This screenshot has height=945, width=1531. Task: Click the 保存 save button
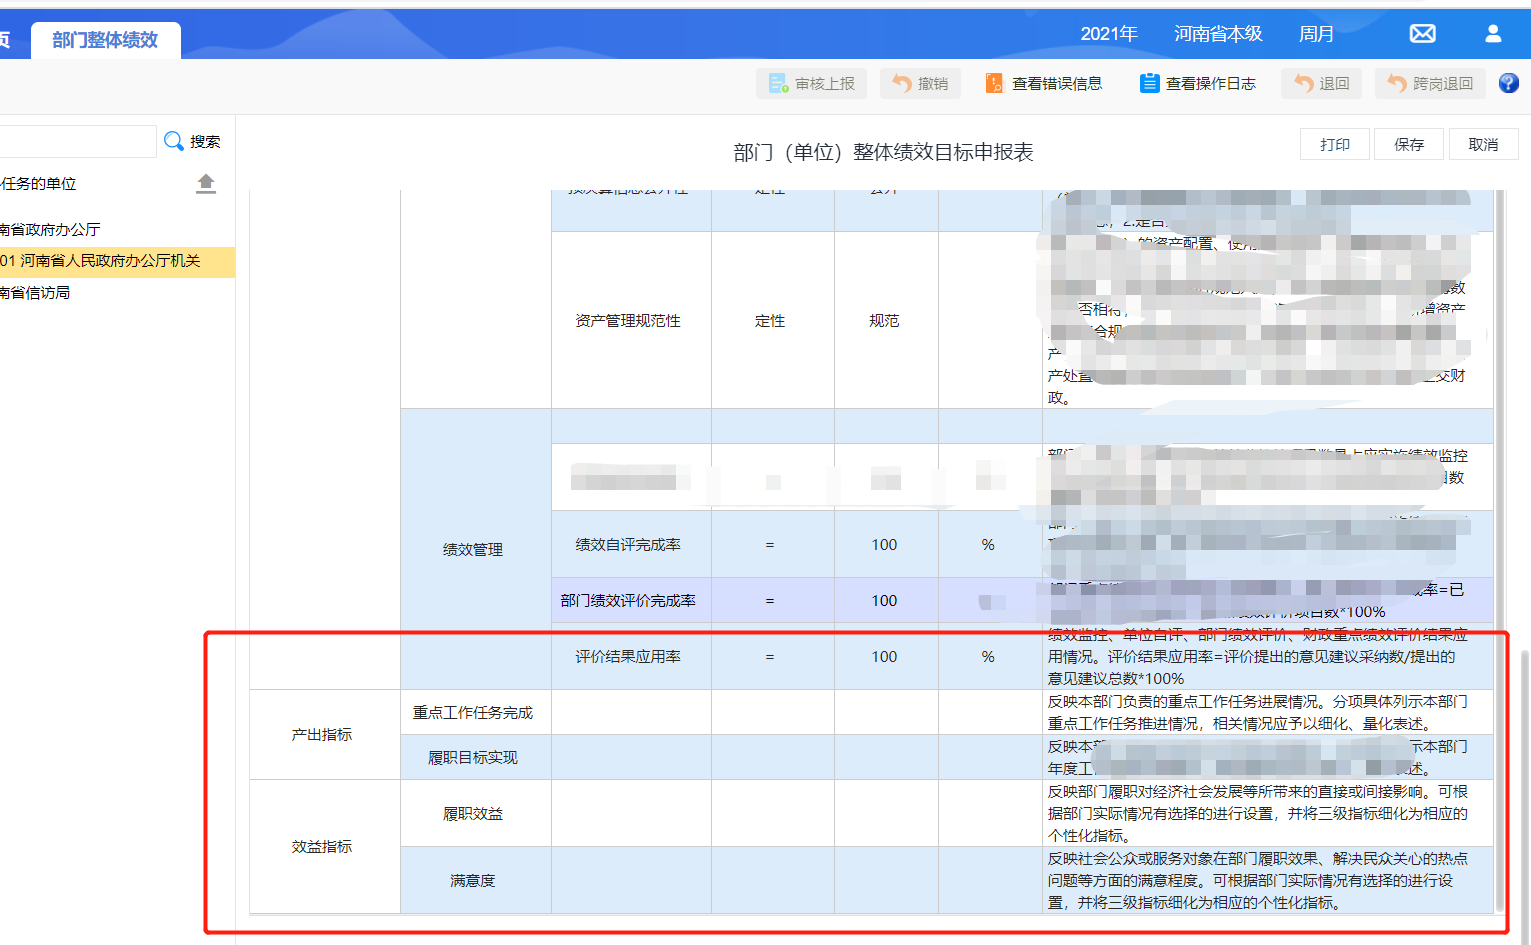pyautogui.click(x=1408, y=143)
